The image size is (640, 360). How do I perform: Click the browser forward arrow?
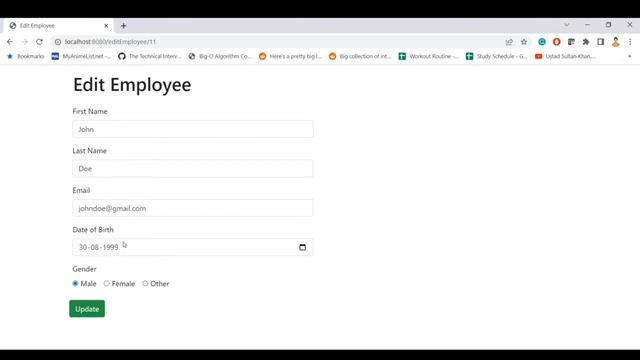coord(24,42)
